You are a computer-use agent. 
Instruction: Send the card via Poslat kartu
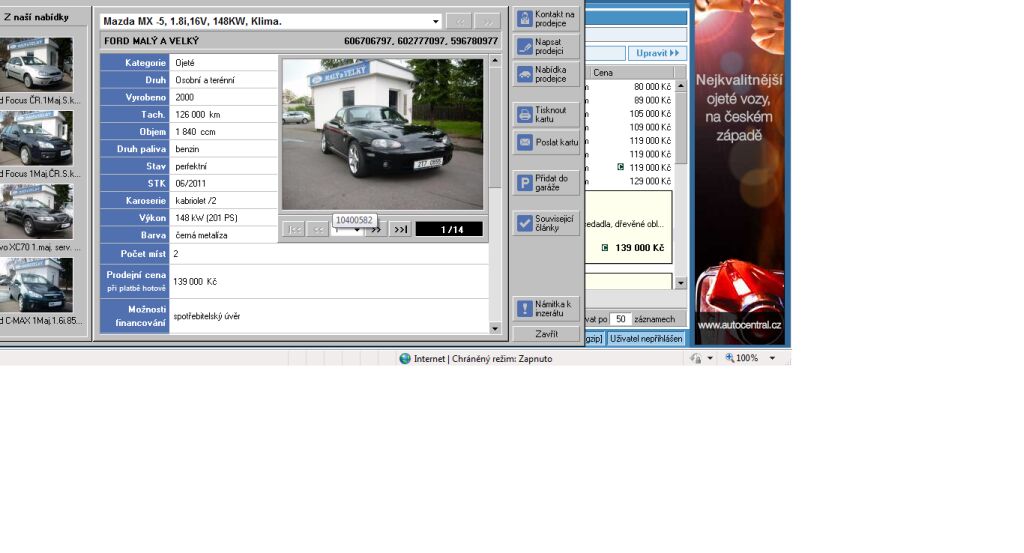(546, 142)
